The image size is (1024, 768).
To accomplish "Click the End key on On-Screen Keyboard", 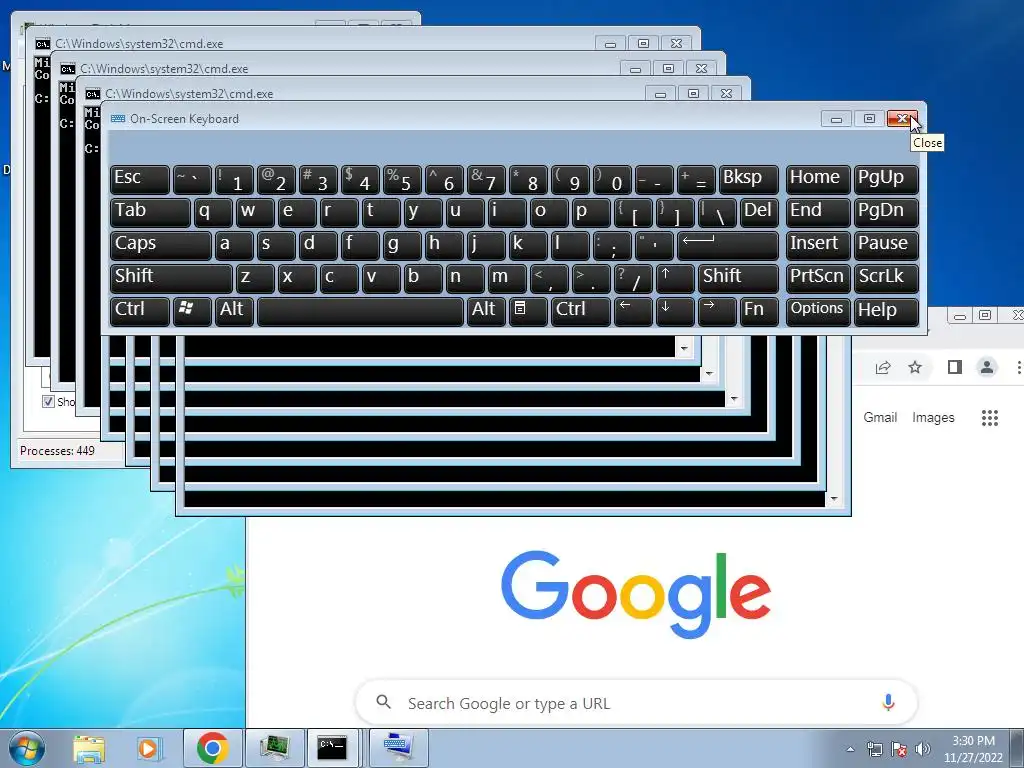I will (x=818, y=212).
